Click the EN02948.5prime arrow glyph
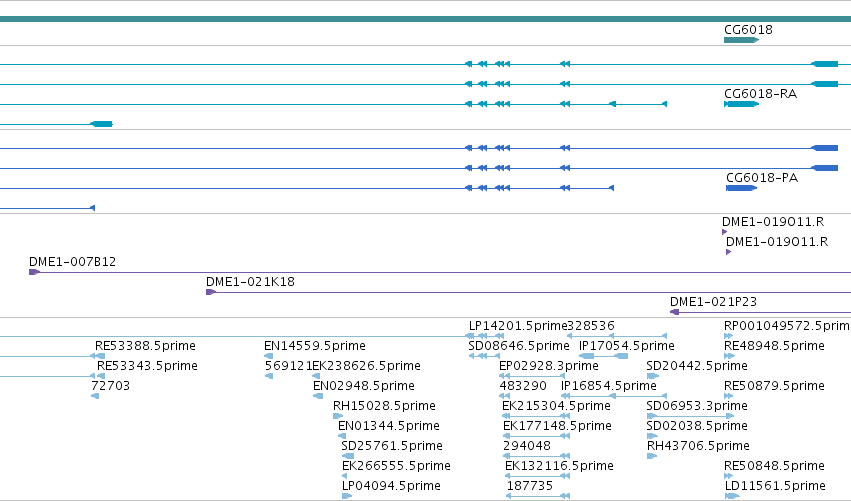 318,396
